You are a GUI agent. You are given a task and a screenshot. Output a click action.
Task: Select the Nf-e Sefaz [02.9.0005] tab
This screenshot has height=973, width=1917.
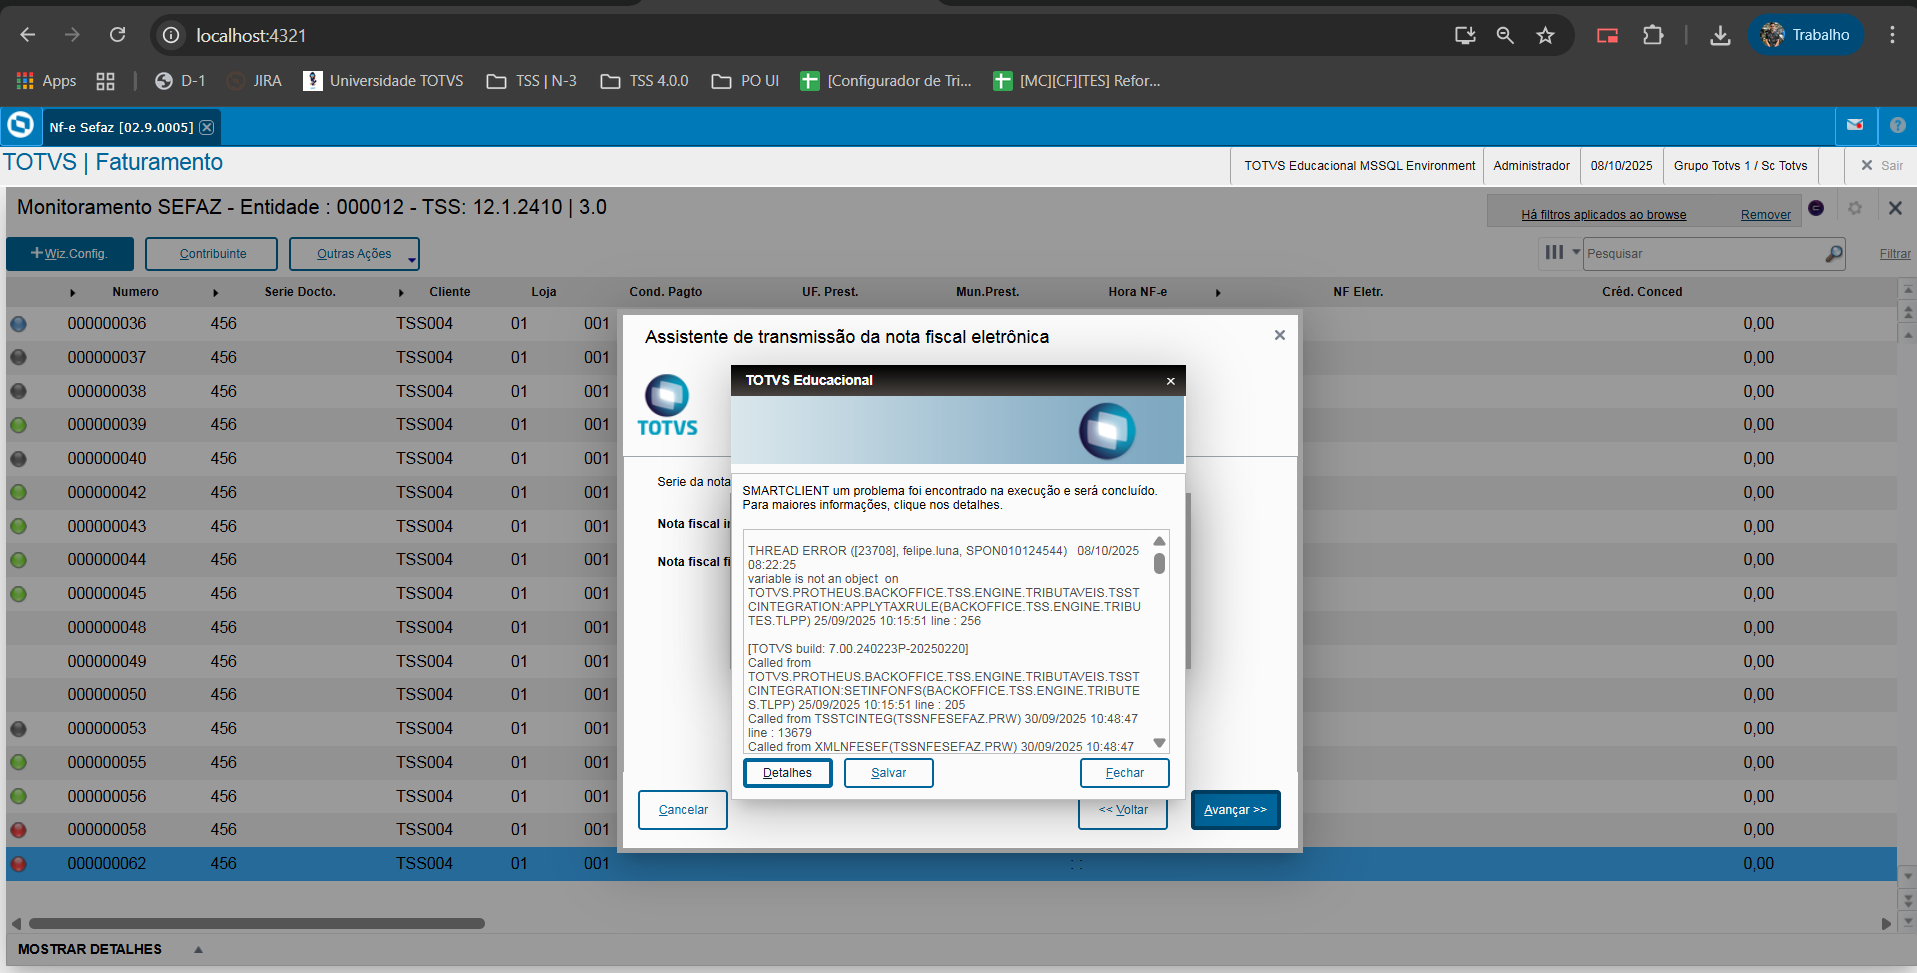(x=121, y=127)
